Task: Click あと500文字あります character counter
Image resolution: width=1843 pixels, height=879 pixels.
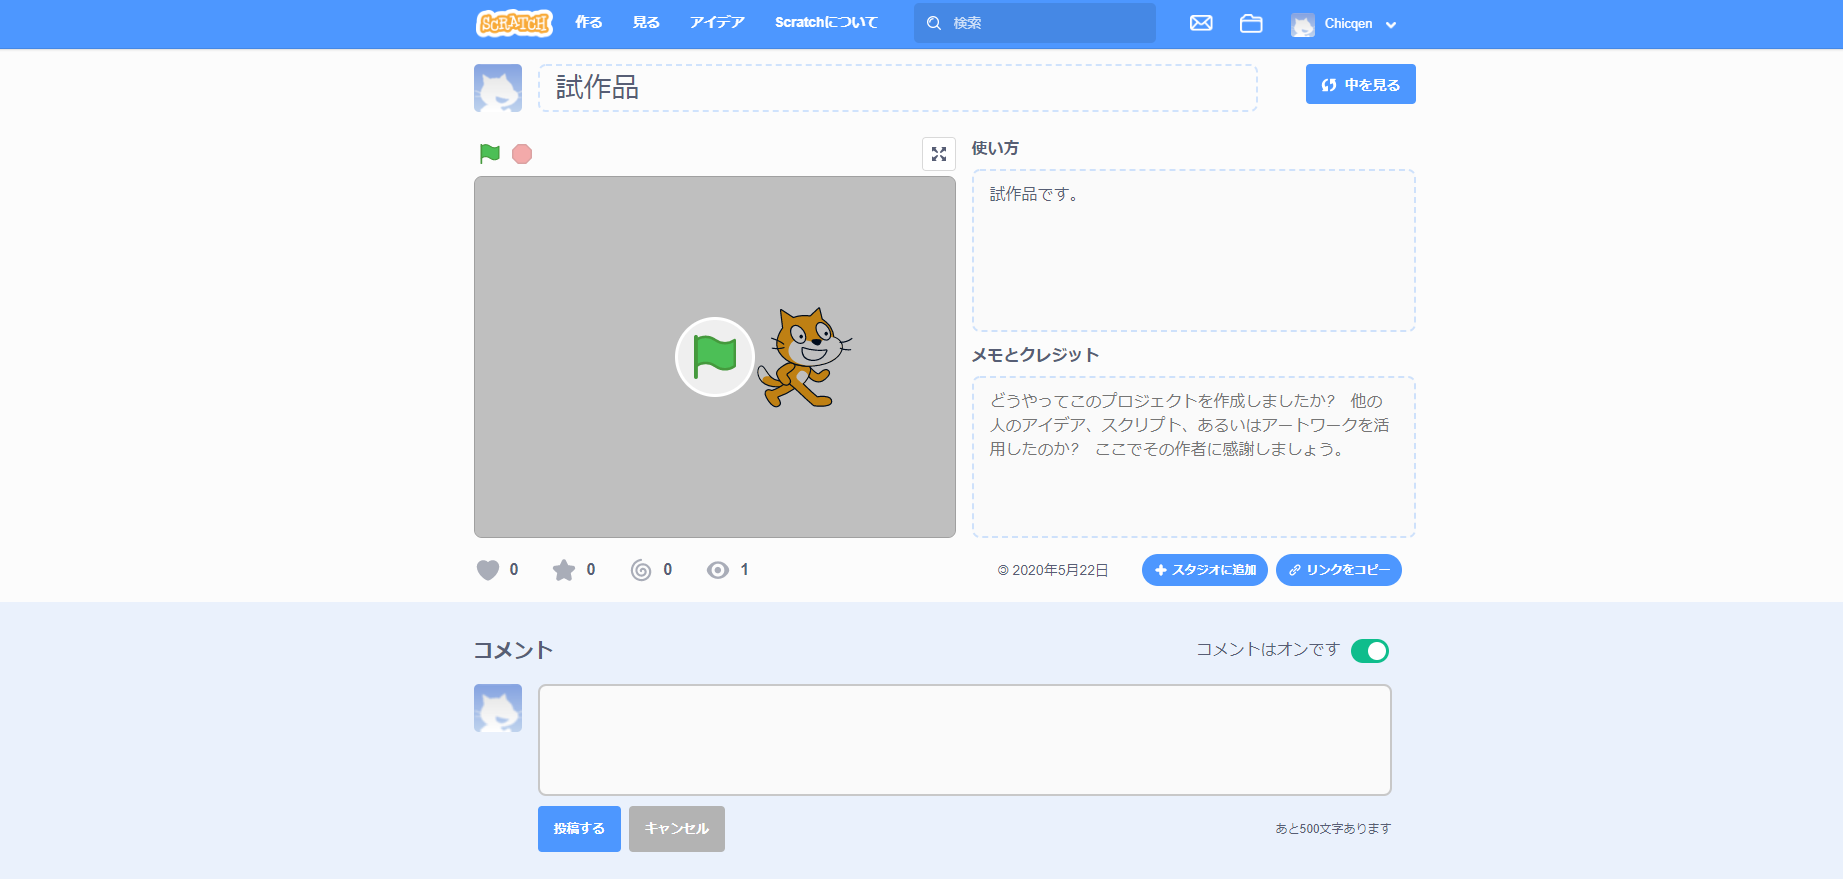Action: pyautogui.click(x=1333, y=829)
